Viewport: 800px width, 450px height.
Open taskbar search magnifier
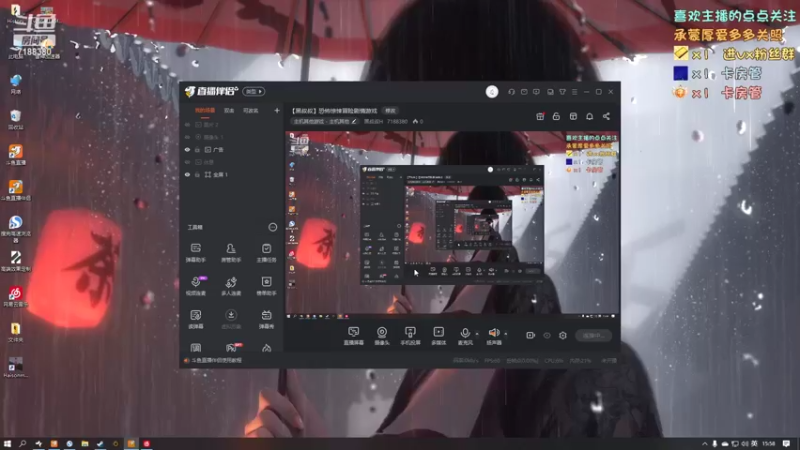pos(22,444)
